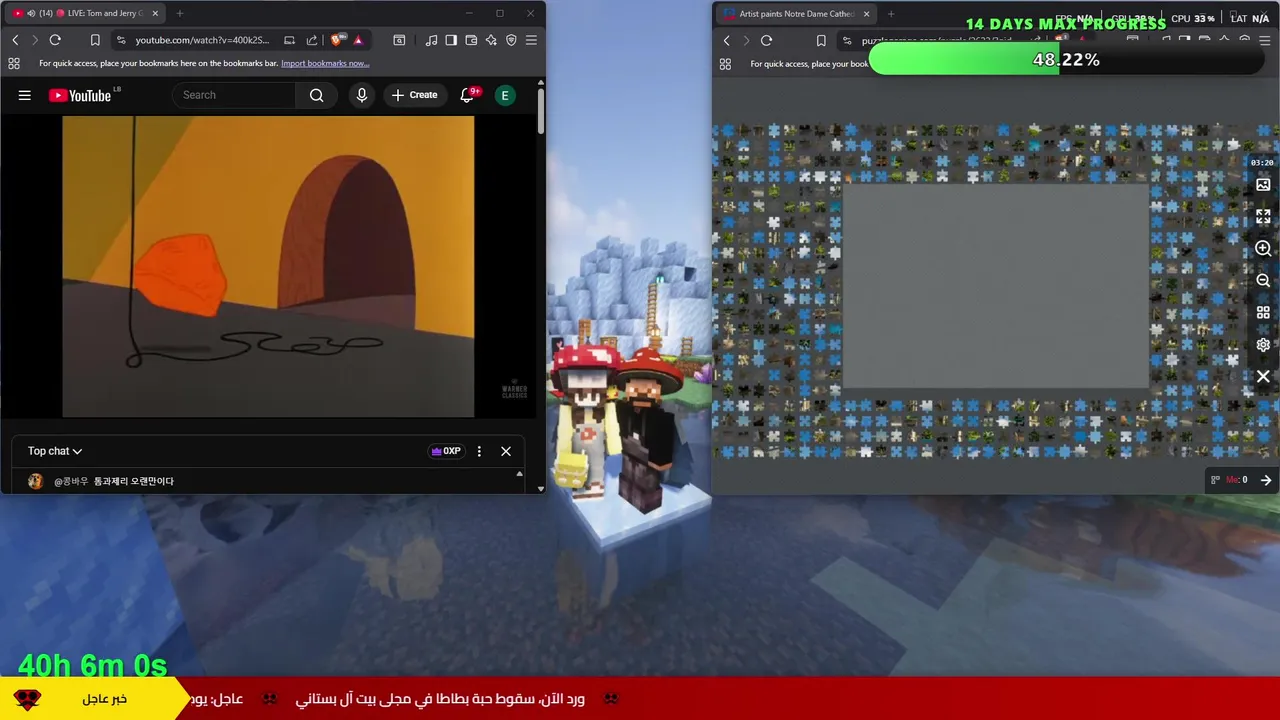The width and height of the screenshot is (1280, 720).
Task: Open the YouTube window browser main menu
Action: point(531,40)
